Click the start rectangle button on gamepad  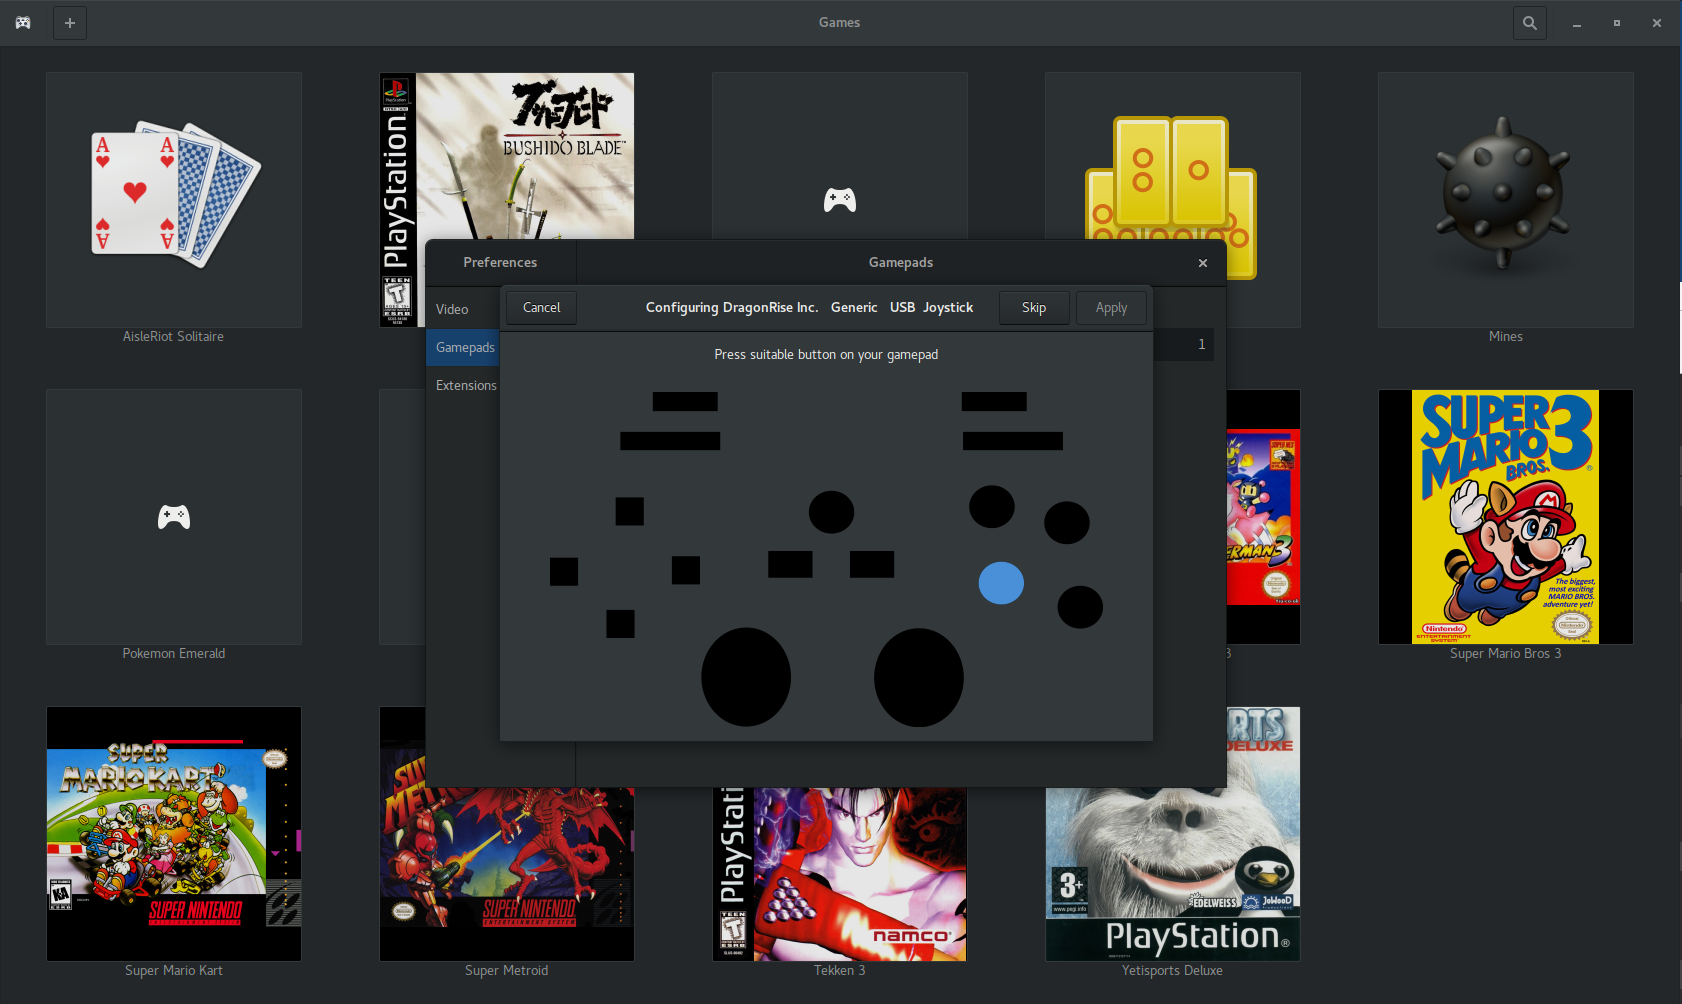(x=872, y=564)
